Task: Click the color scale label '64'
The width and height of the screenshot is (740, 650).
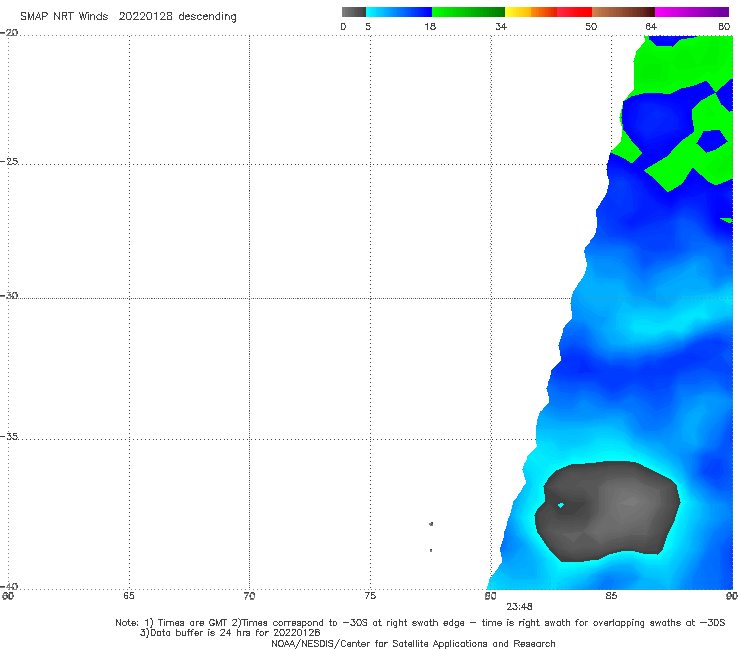Action: [x=651, y=26]
